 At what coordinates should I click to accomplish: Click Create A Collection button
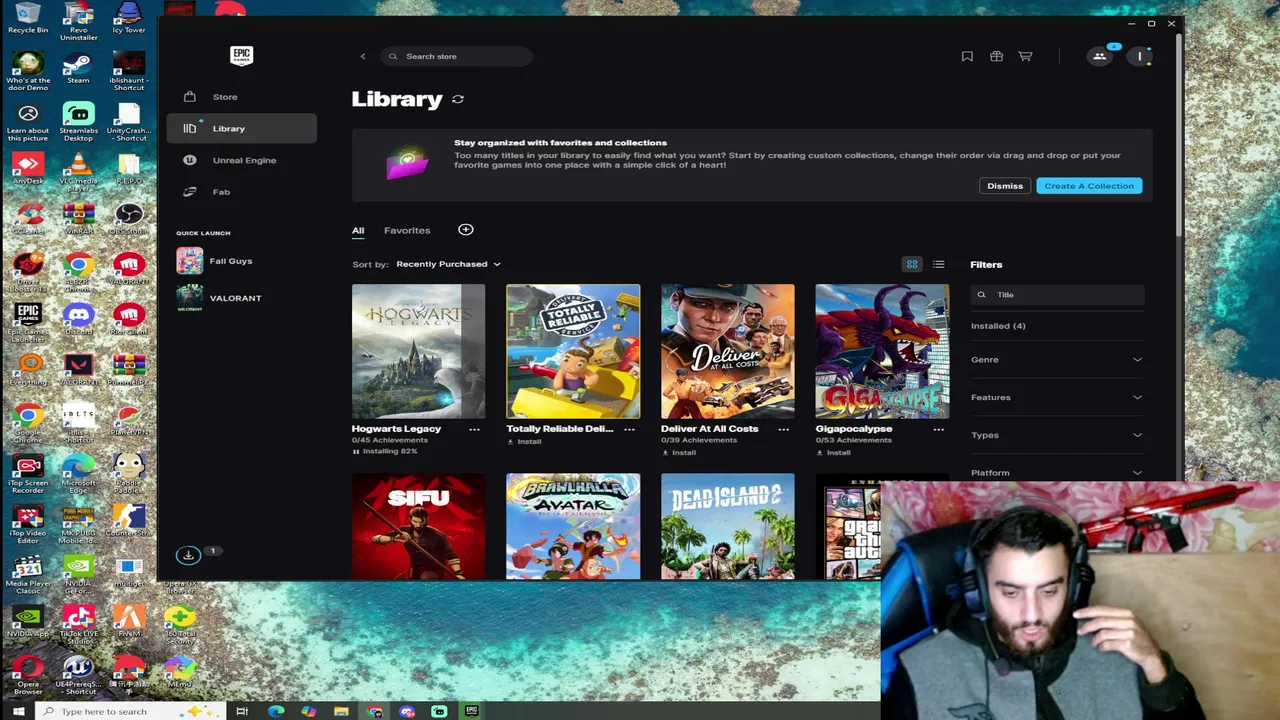coord(1089,186)
